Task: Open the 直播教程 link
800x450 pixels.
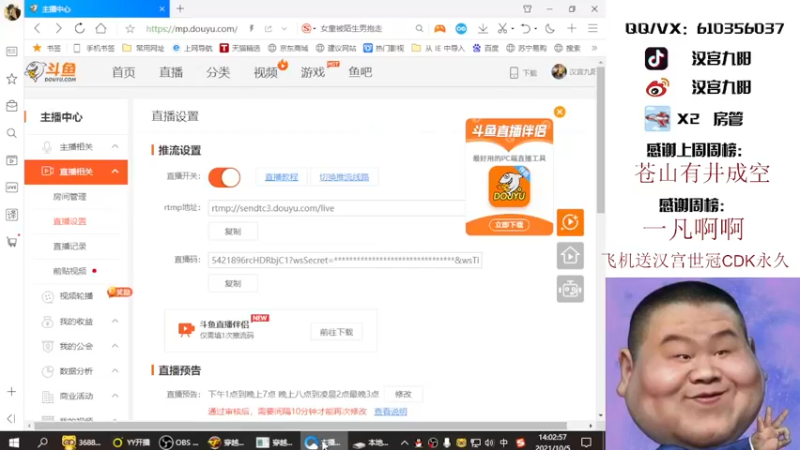Action: (x=281, y=177)
